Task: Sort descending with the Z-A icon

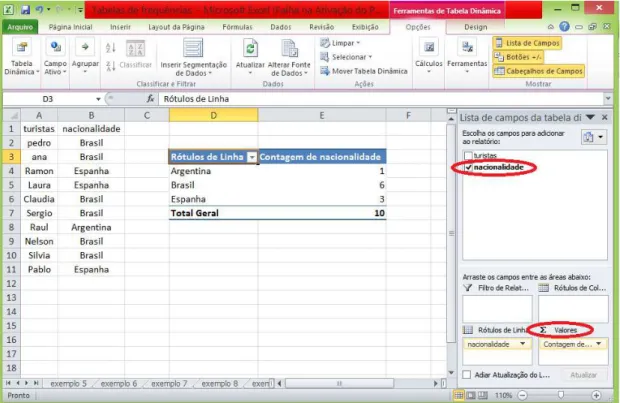Action: tap(111, 66)
